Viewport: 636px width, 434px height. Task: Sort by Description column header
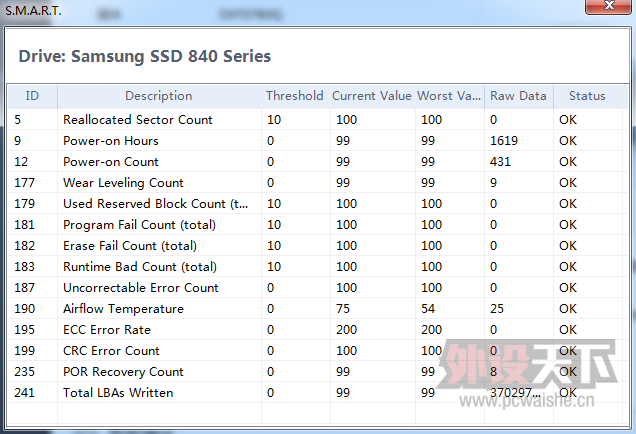[x=159, y=96]
